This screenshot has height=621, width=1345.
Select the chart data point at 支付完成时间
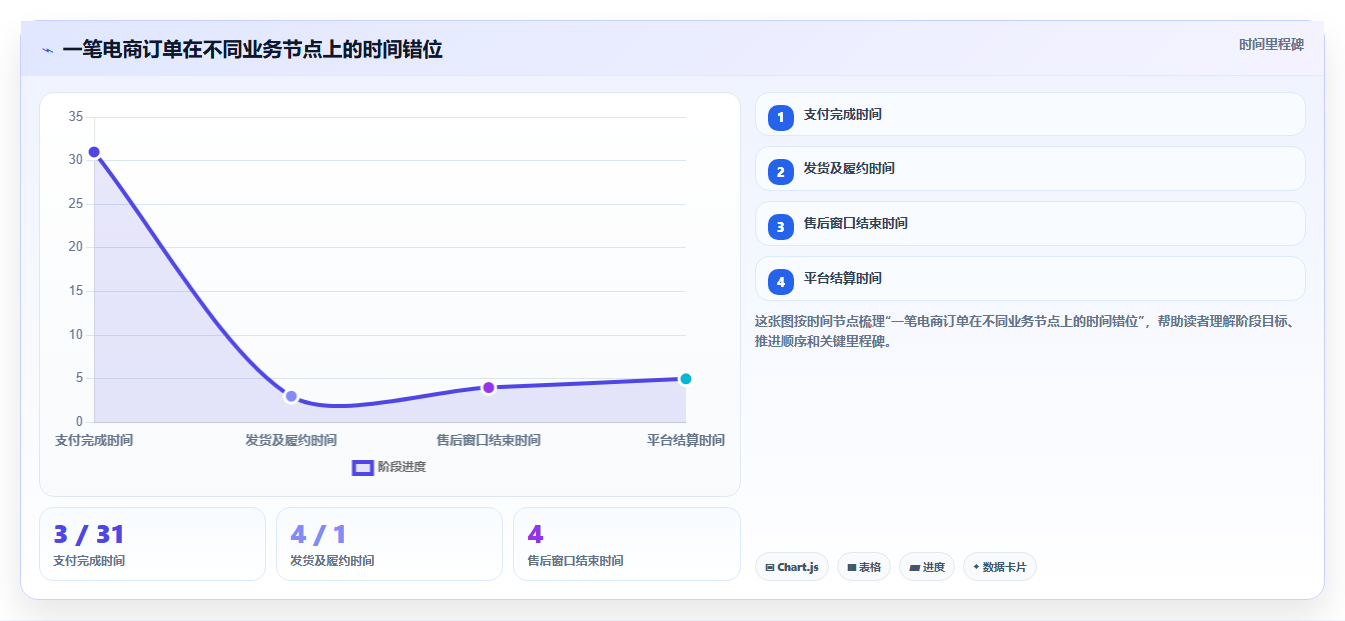click(x=94, y=152)
